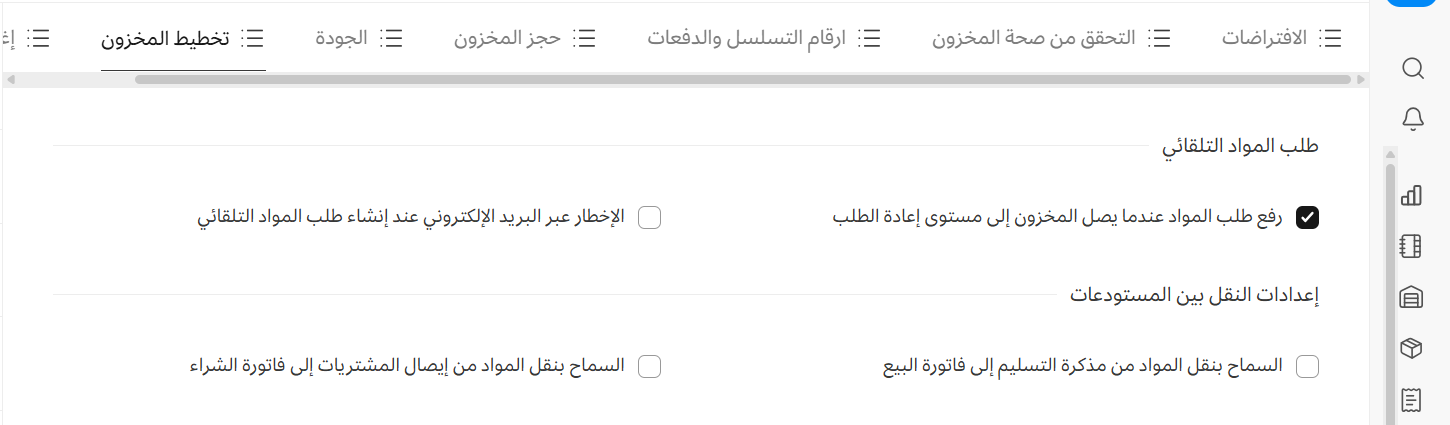Open the notebook icon in sidebar

(x=1411, y=246)
